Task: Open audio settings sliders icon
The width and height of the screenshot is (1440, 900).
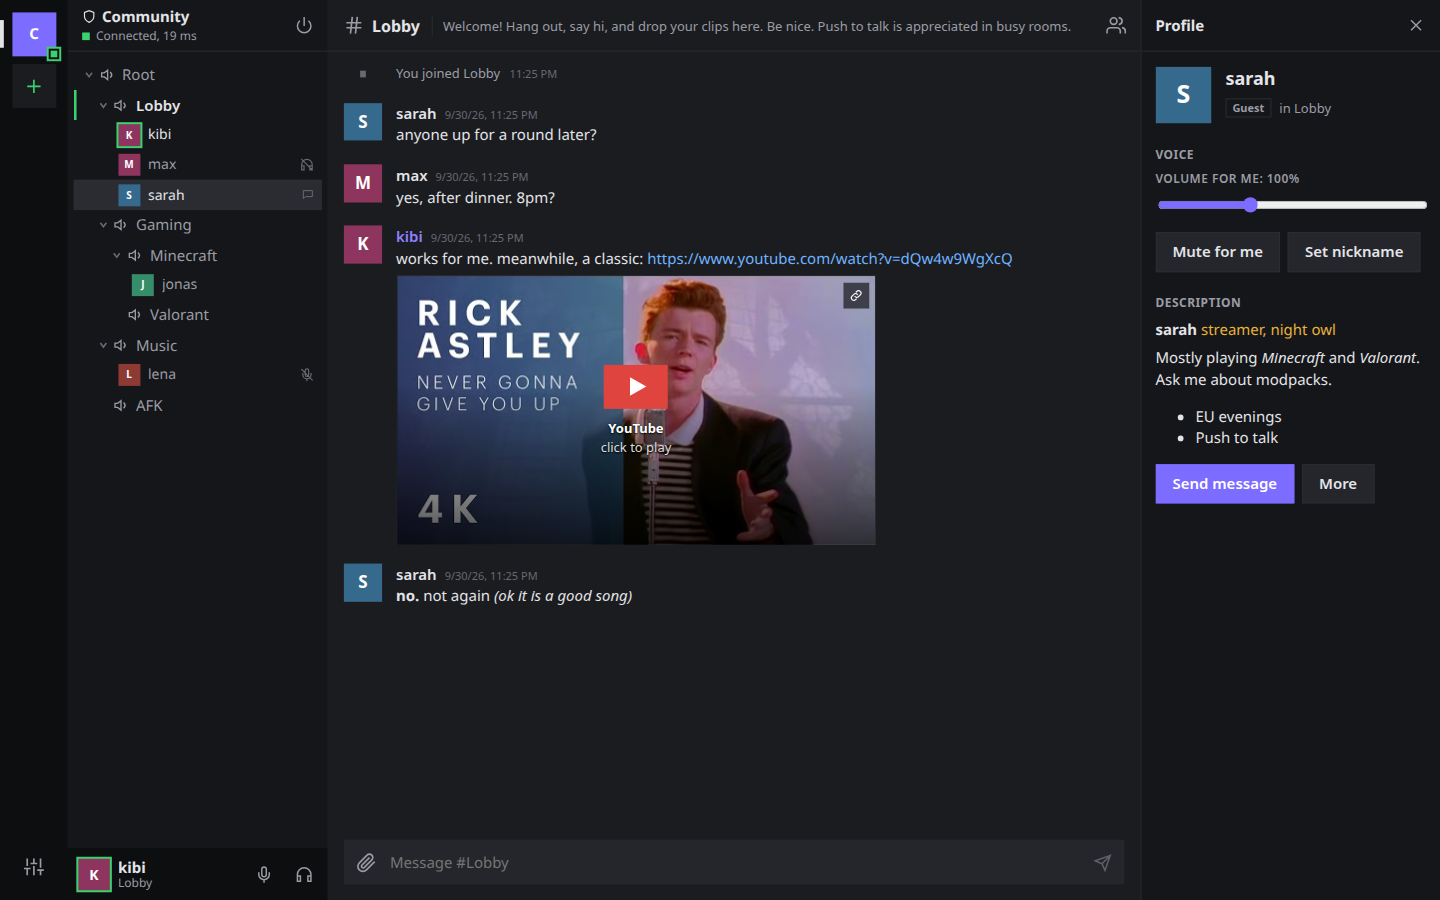Action: coord(34,867)
